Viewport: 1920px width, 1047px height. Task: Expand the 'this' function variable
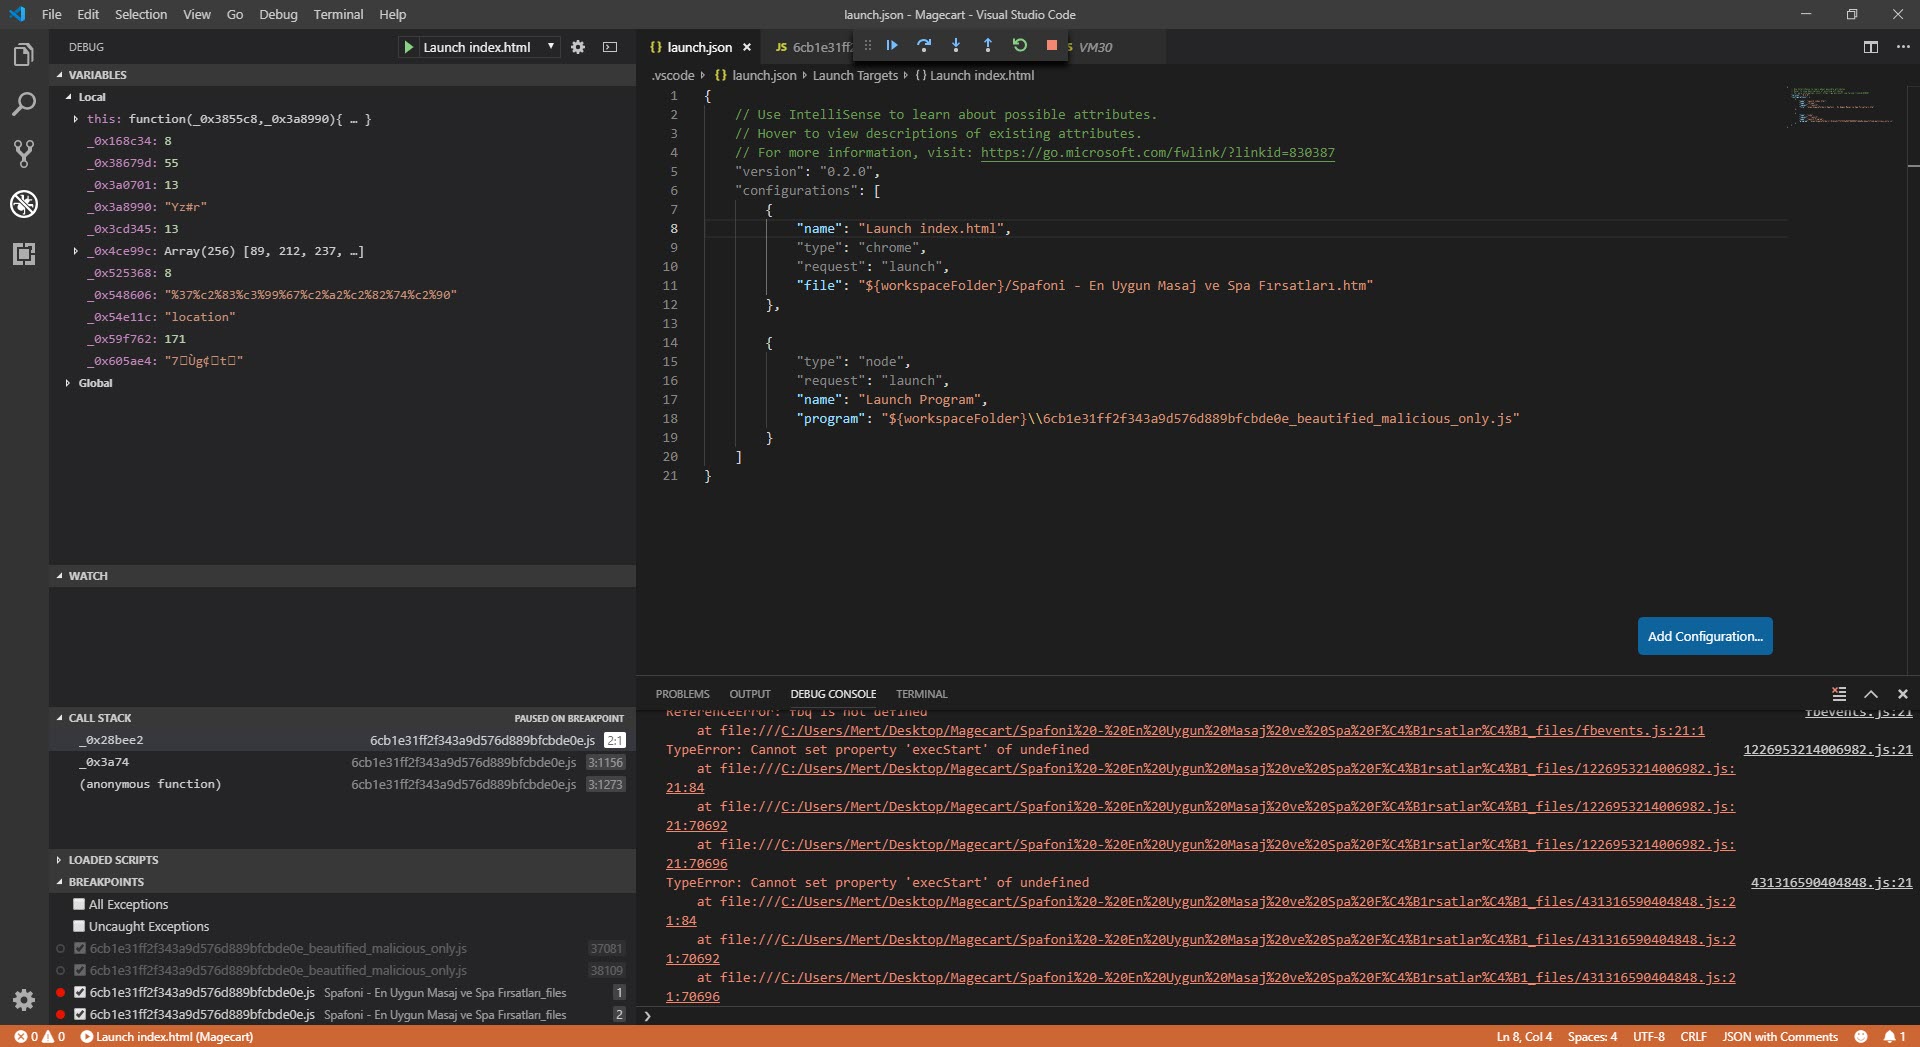coord(76,119)
